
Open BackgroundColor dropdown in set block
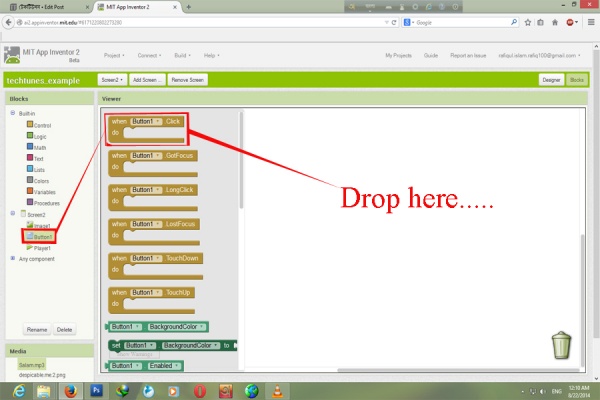click(x=190, y=345)
